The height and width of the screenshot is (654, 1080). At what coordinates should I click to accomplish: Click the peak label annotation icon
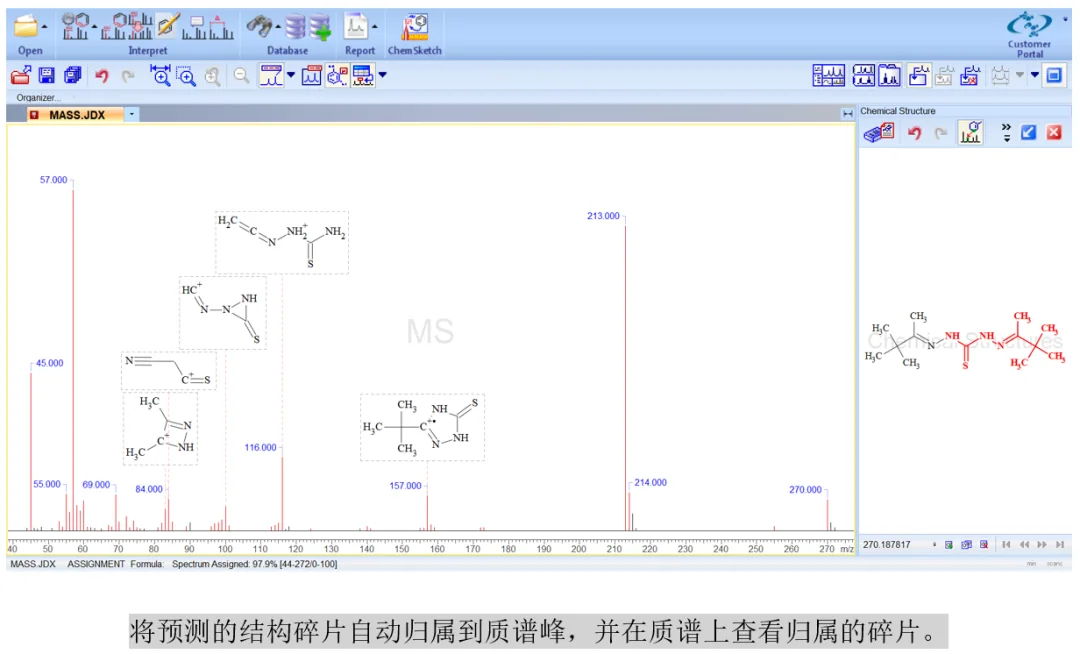click(x=195, y=27)
